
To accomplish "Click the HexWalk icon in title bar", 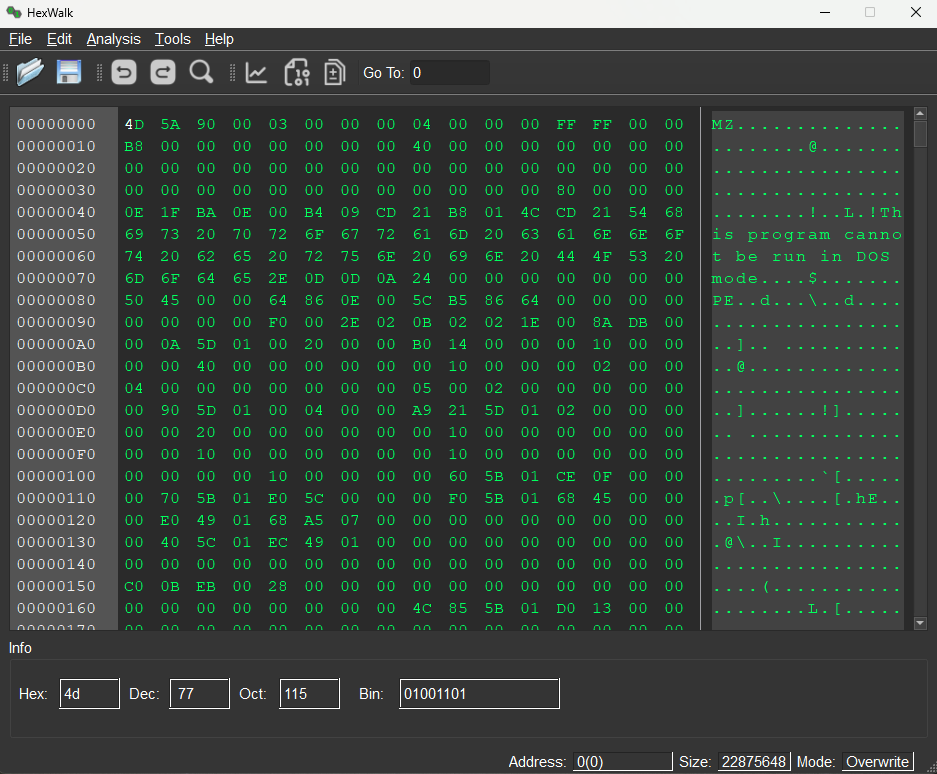I will tap(12, 12).
